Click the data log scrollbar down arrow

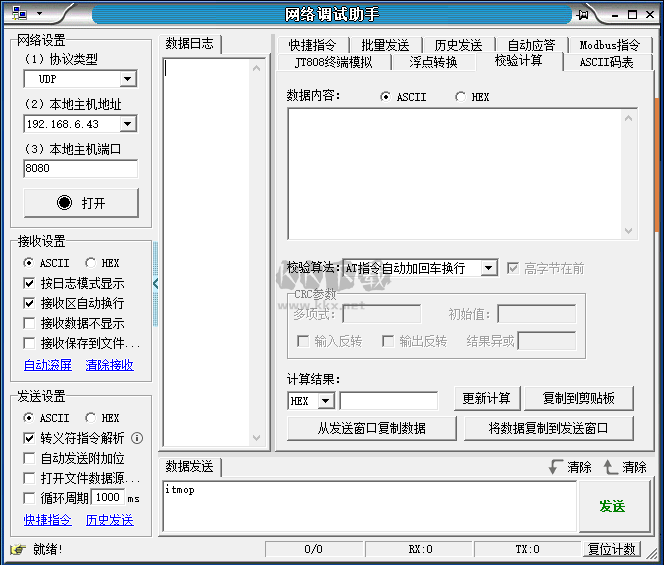click(x=256, y=438)
